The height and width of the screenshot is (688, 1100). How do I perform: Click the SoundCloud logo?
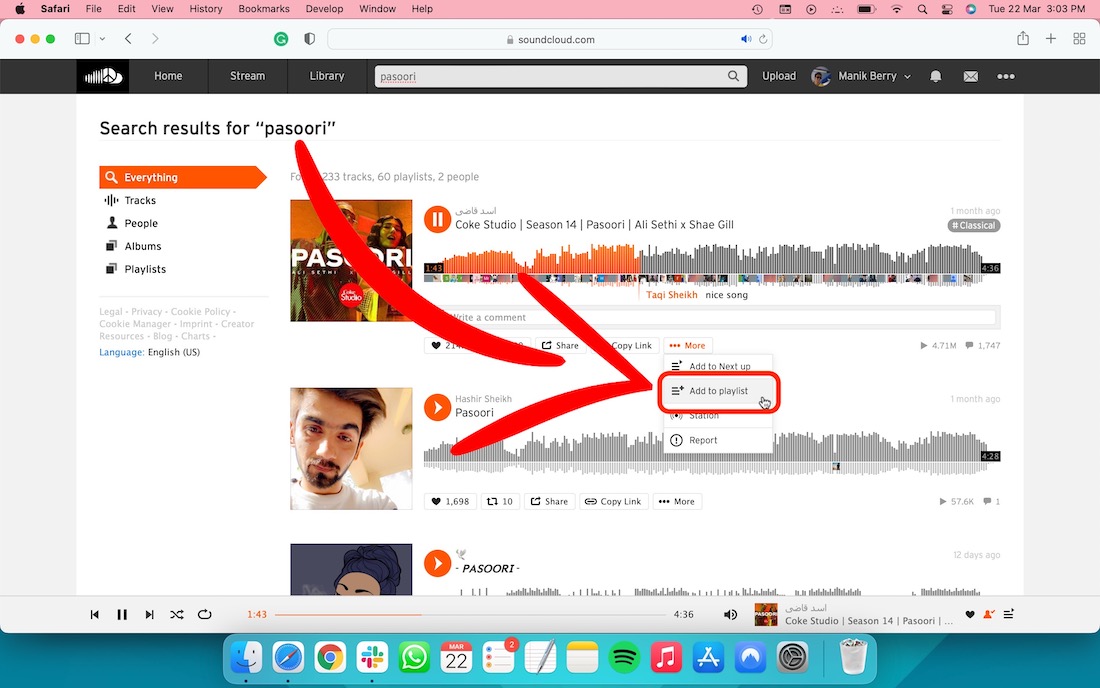pyautogui.click(x=102, y=76)
